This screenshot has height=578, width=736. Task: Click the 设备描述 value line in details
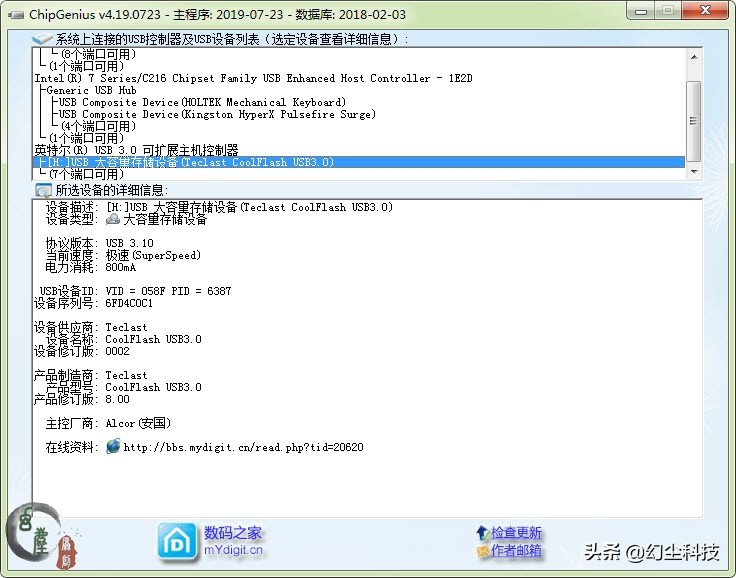click(x=250, y=207)
